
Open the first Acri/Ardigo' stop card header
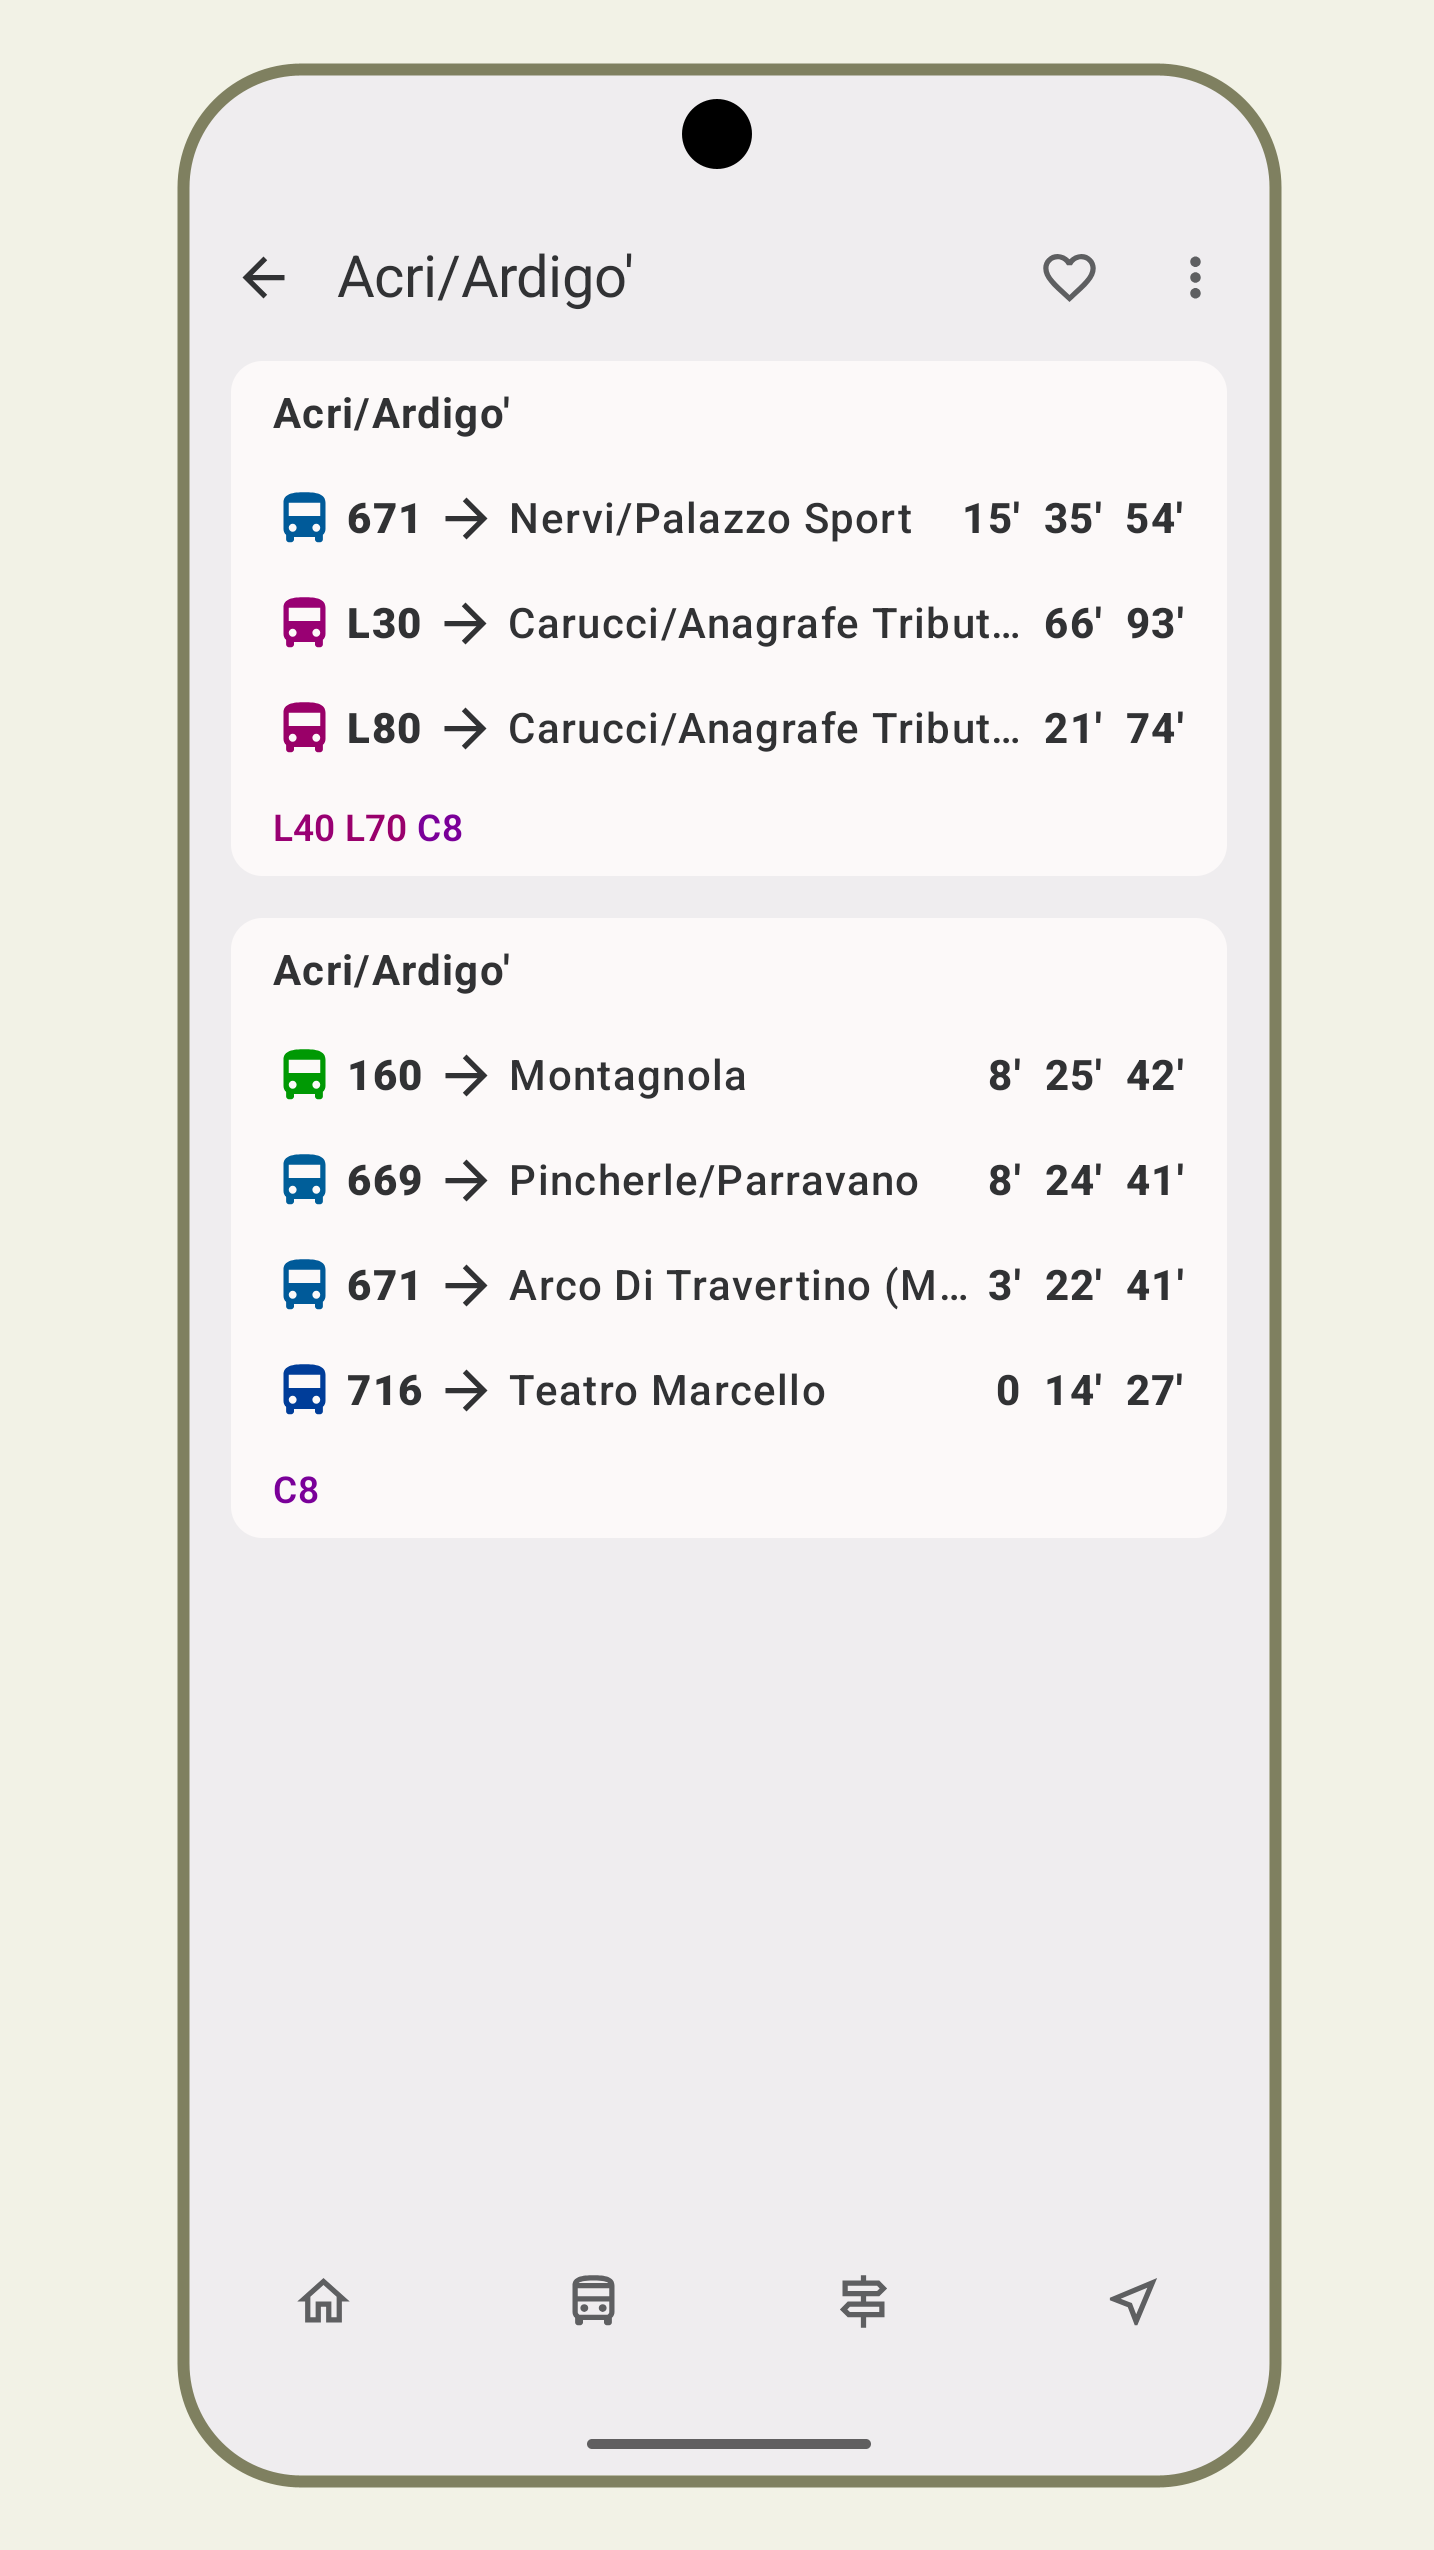click(392, 414)
